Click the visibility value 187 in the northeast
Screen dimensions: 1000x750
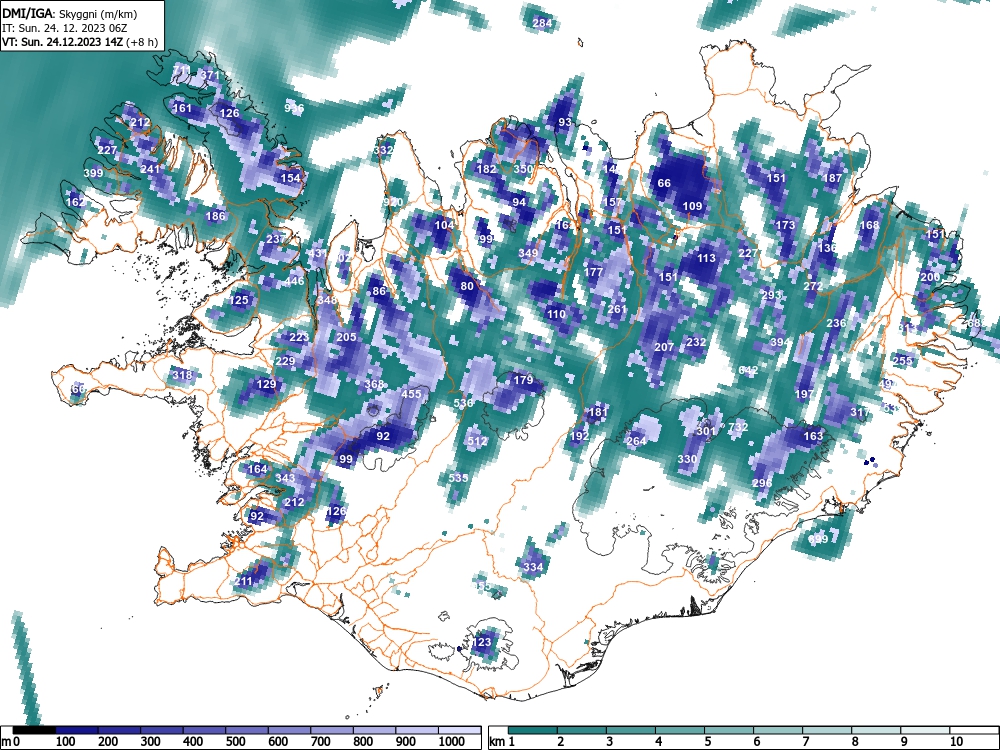pyautogui.click(x=832, y=178)
